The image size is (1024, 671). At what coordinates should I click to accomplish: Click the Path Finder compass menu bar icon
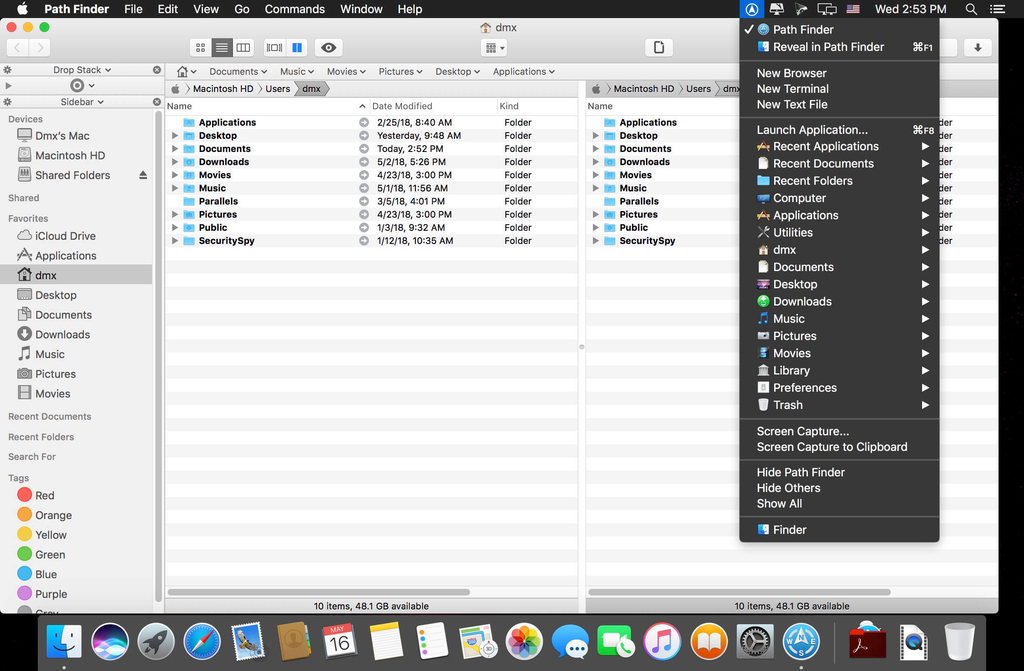pos(752,9)
